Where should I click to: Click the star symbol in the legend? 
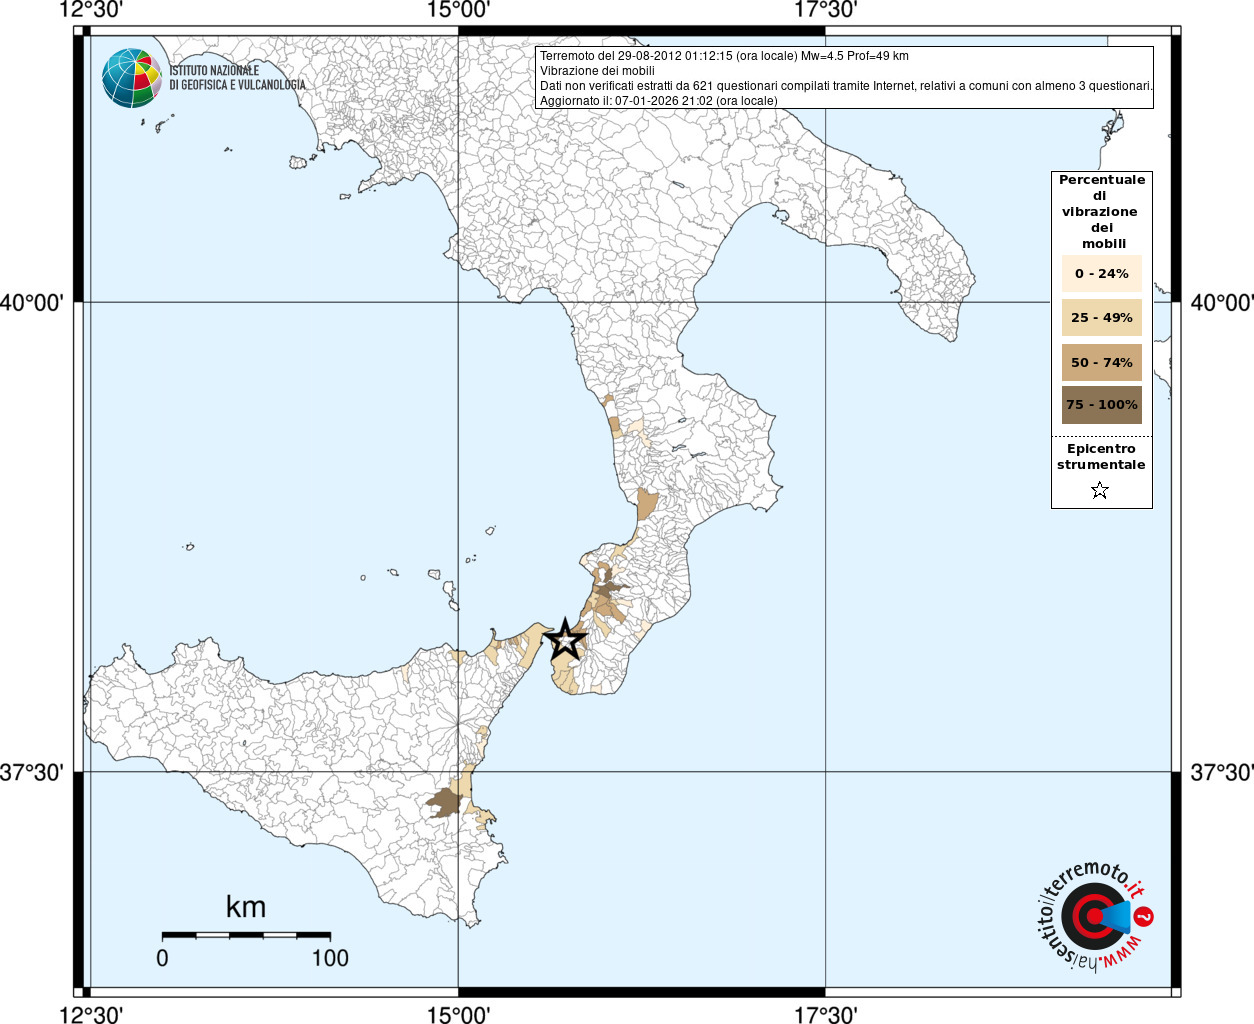pos(1100,490)
